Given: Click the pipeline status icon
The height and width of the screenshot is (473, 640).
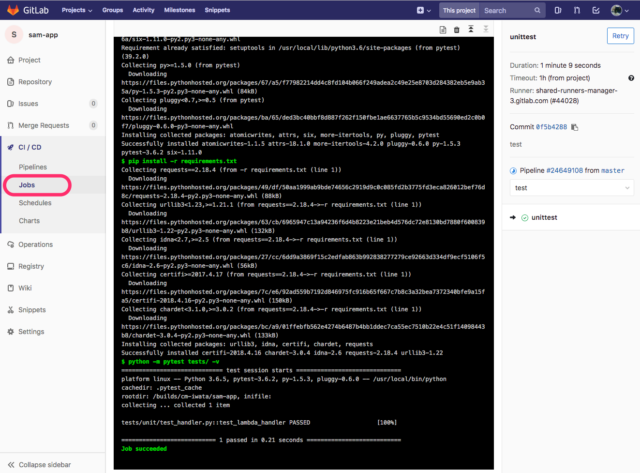Looking at the screenshot, I should tap(513, 171).
